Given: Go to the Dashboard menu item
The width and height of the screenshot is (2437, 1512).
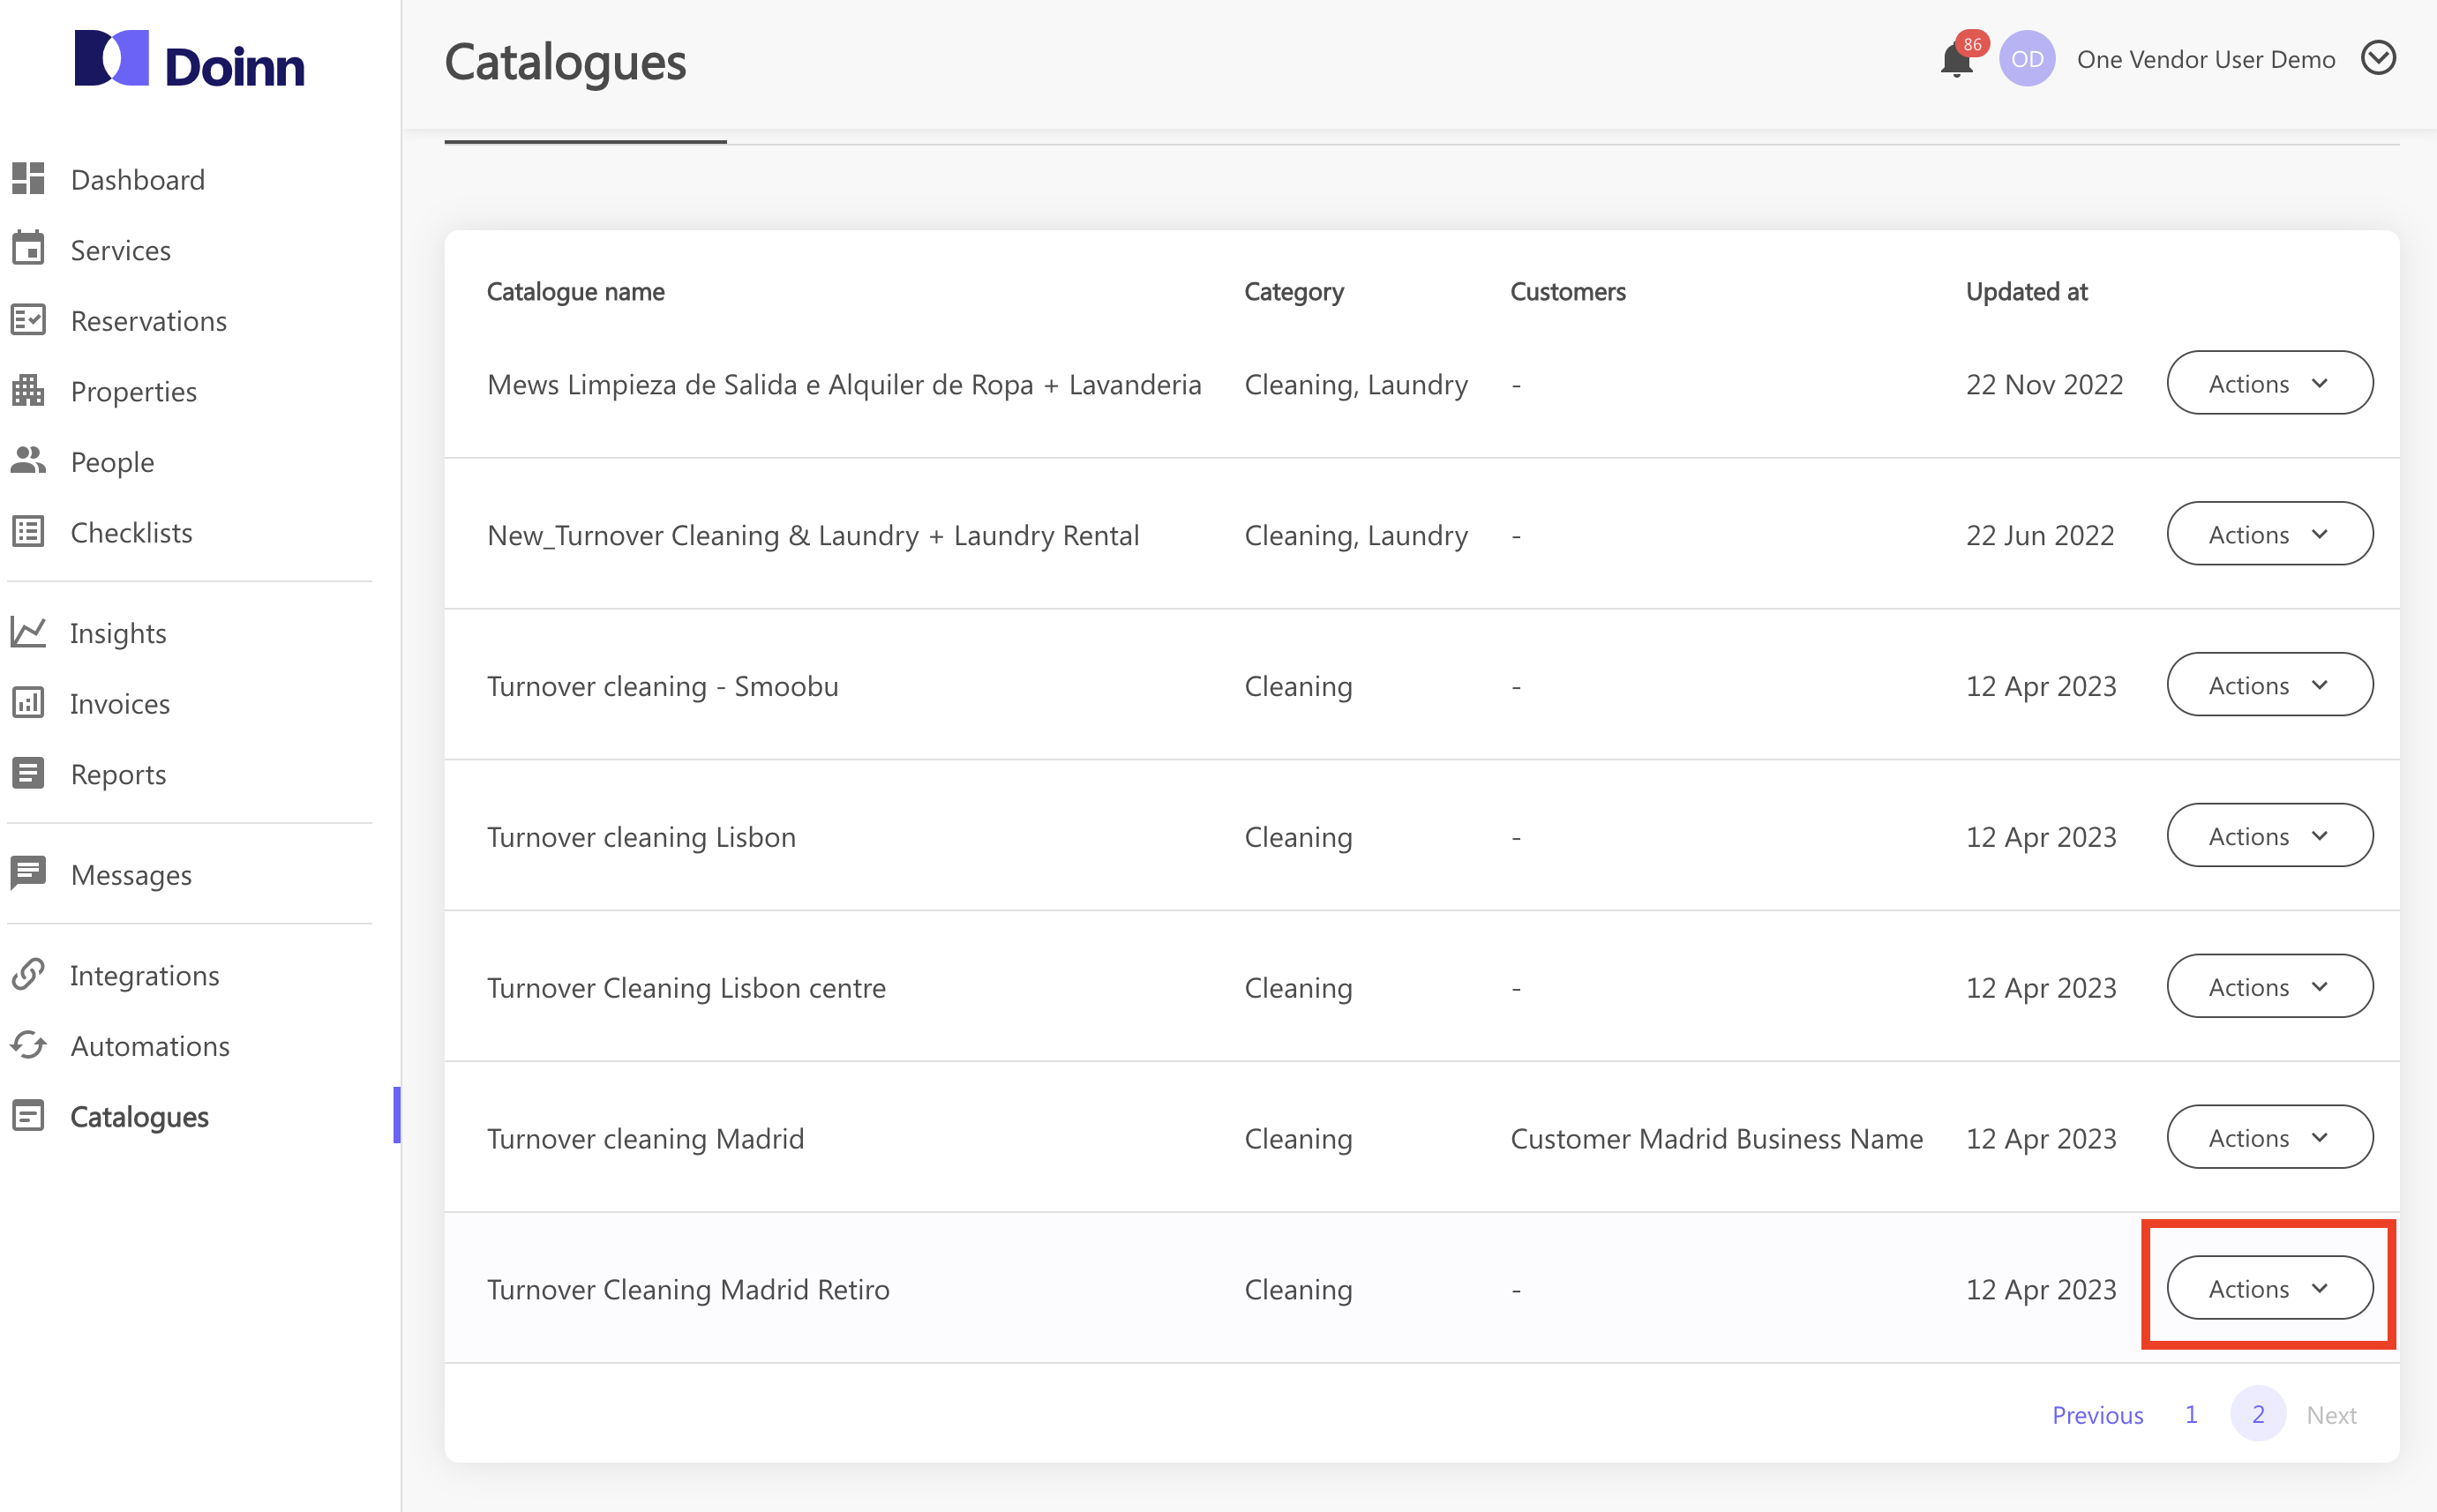Looking at the screenshot, I should pos(137,180).
